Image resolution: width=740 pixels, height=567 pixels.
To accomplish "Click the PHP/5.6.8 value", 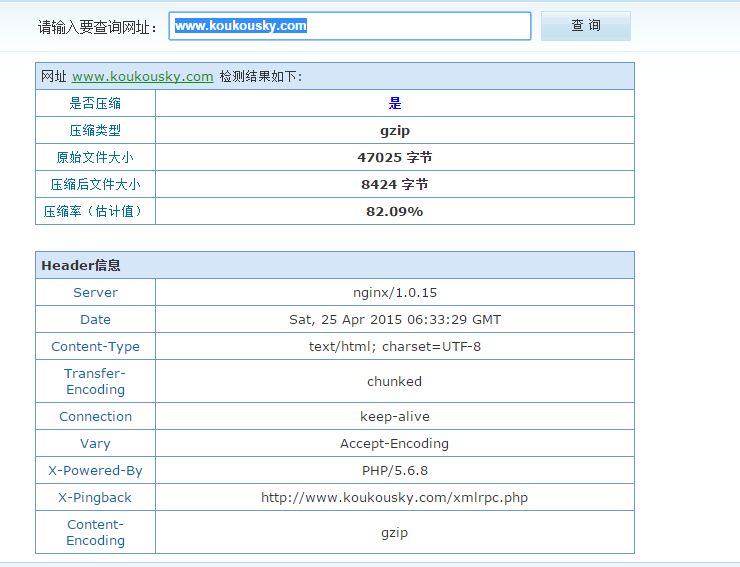I will (395, 471).
